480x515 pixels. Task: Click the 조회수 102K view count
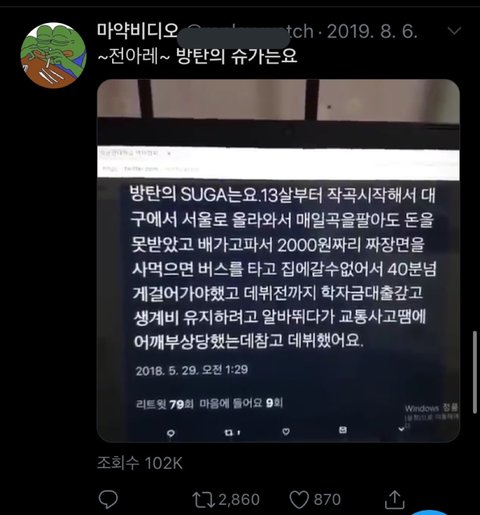point(140,463)
